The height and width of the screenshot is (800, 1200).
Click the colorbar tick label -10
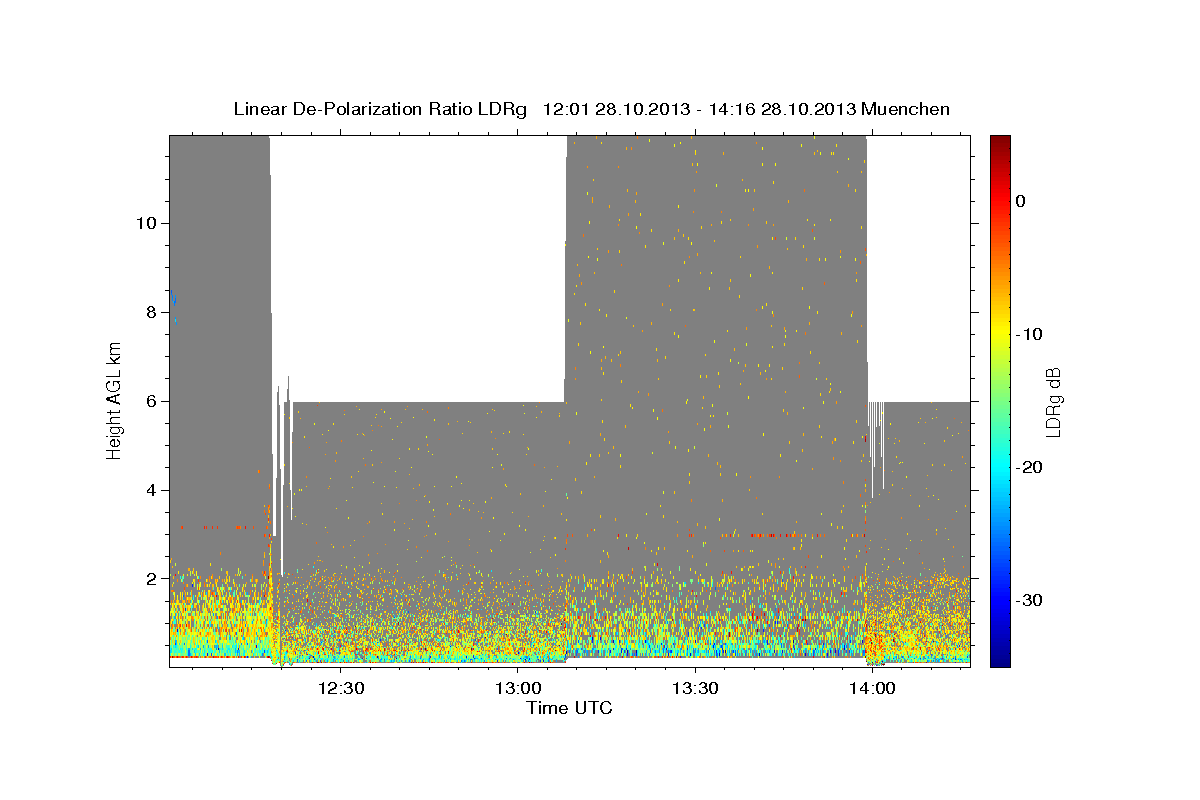pos(1028,334)
